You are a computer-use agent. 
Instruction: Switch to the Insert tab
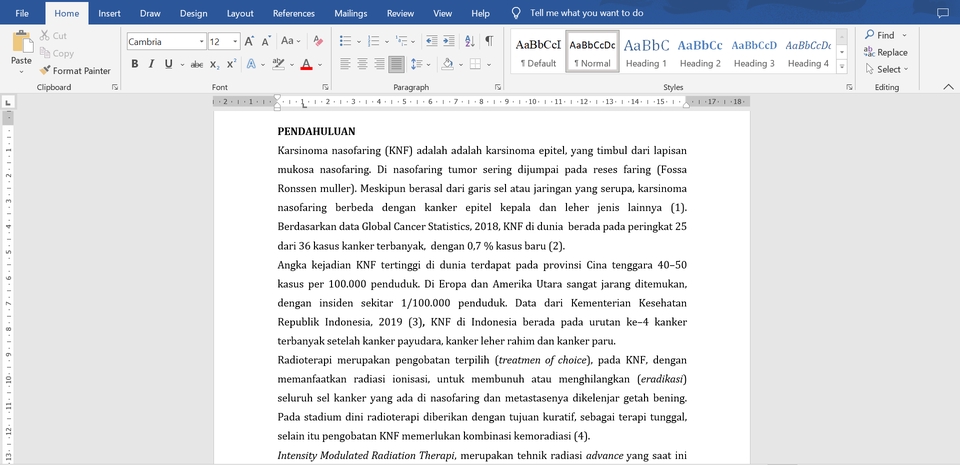pos(110,13)
